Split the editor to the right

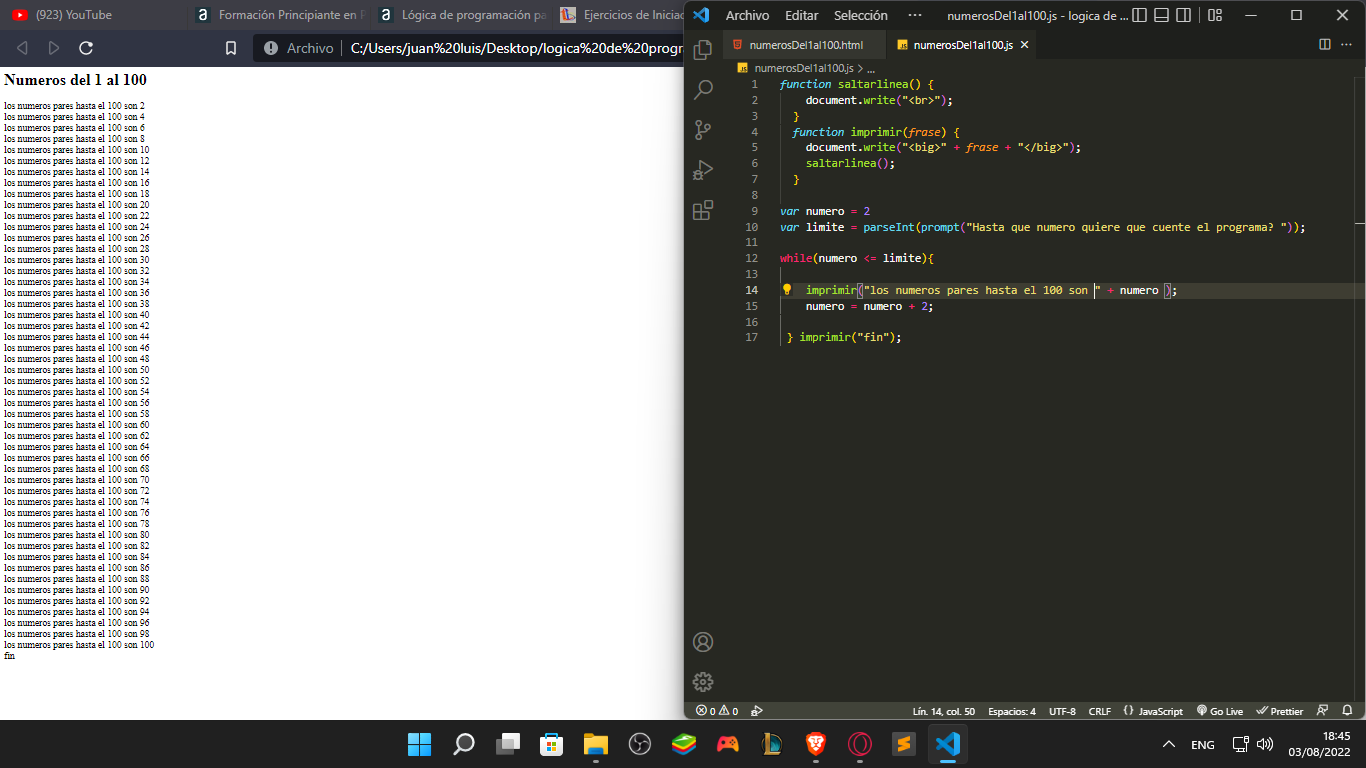(x=1325, y=45)
